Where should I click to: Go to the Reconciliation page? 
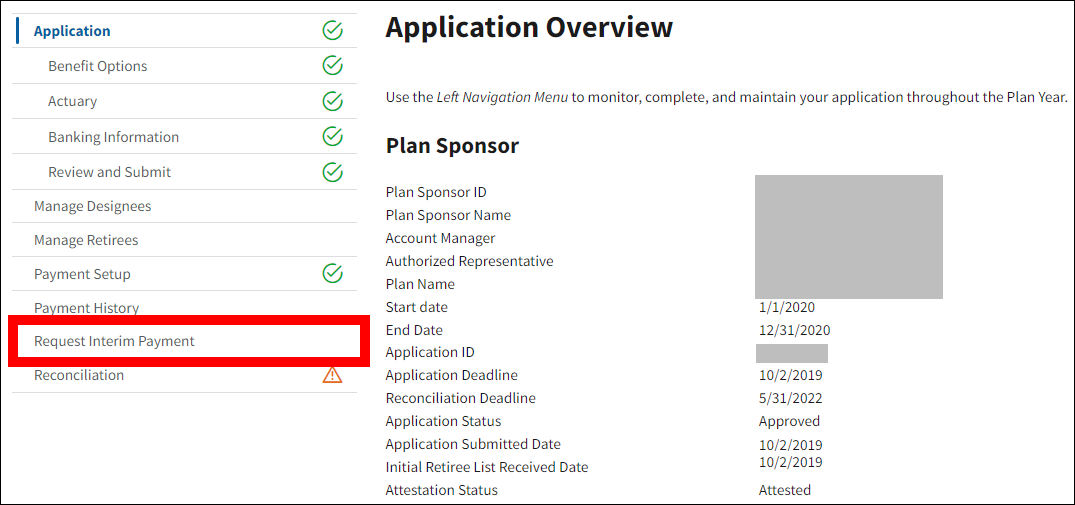pos(79,375)
